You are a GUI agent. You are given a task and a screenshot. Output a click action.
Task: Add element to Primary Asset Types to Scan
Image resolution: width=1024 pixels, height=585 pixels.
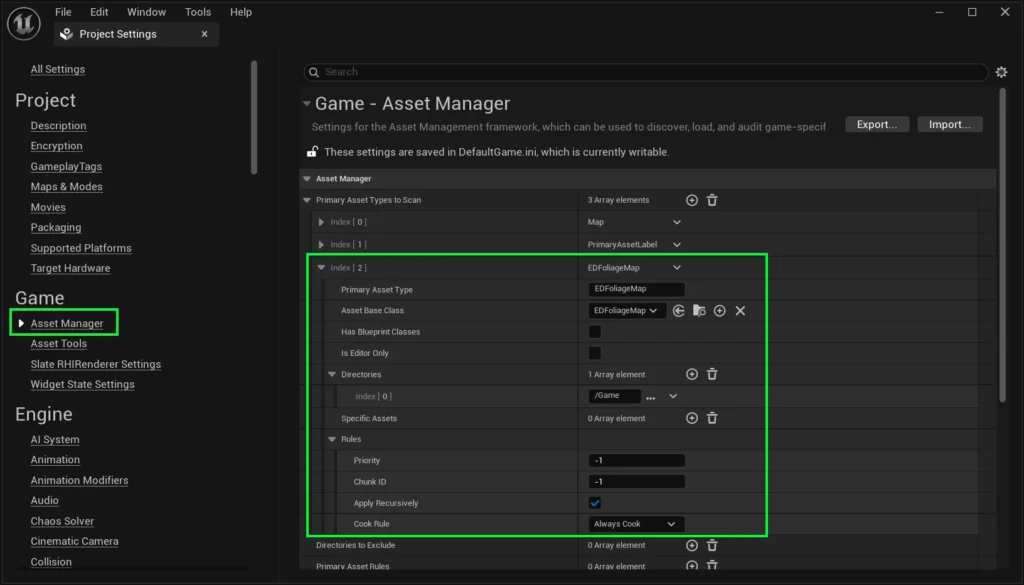click(691, 200)
